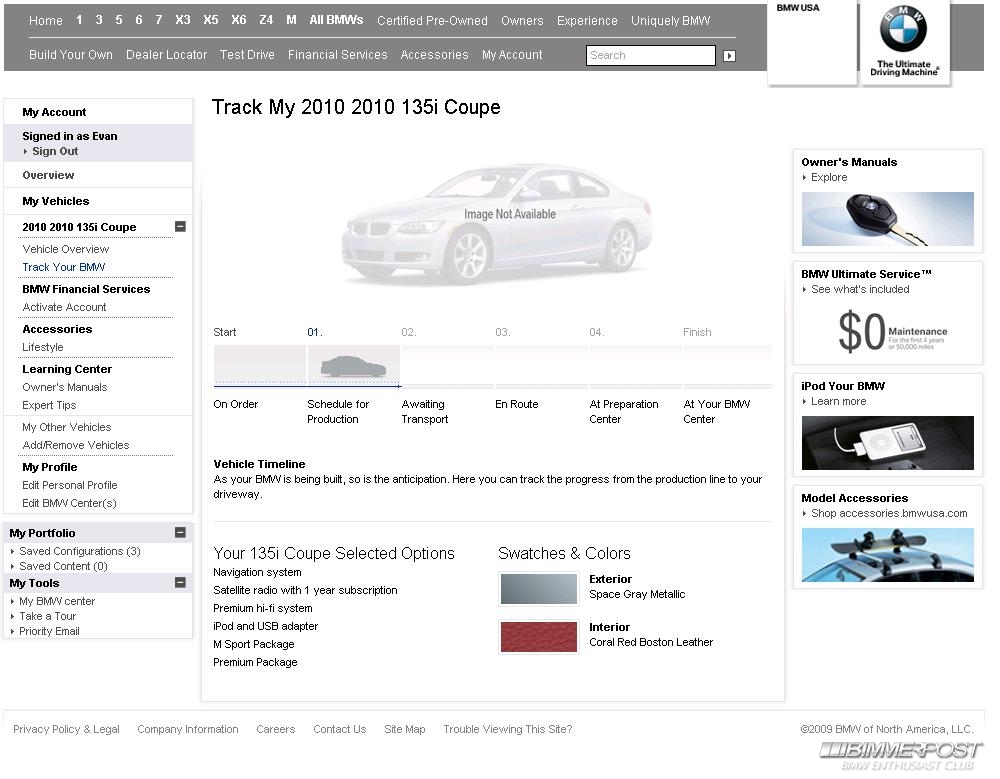Click the Space Gray Metallic exterior swatch
The height and width of the screenshot is (779, 1000).
pos(538,589)
